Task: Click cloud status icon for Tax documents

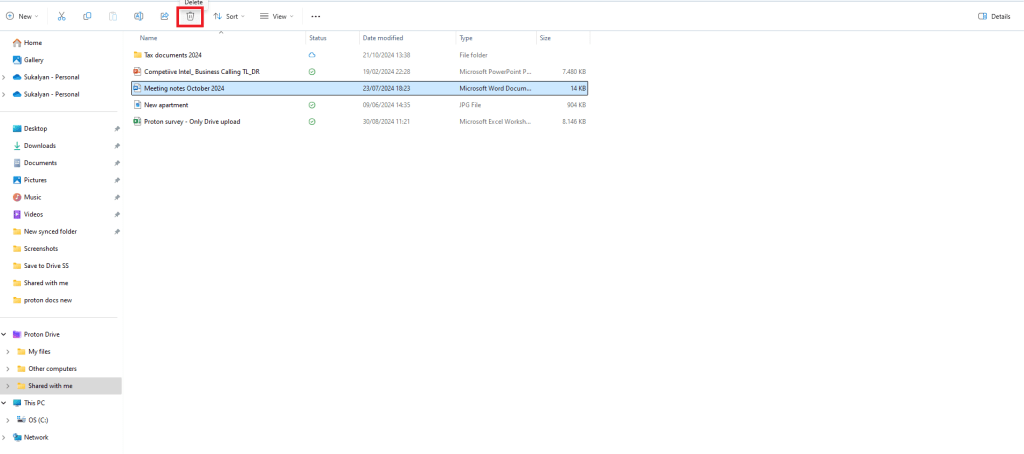Action: (x=312, y=55)
